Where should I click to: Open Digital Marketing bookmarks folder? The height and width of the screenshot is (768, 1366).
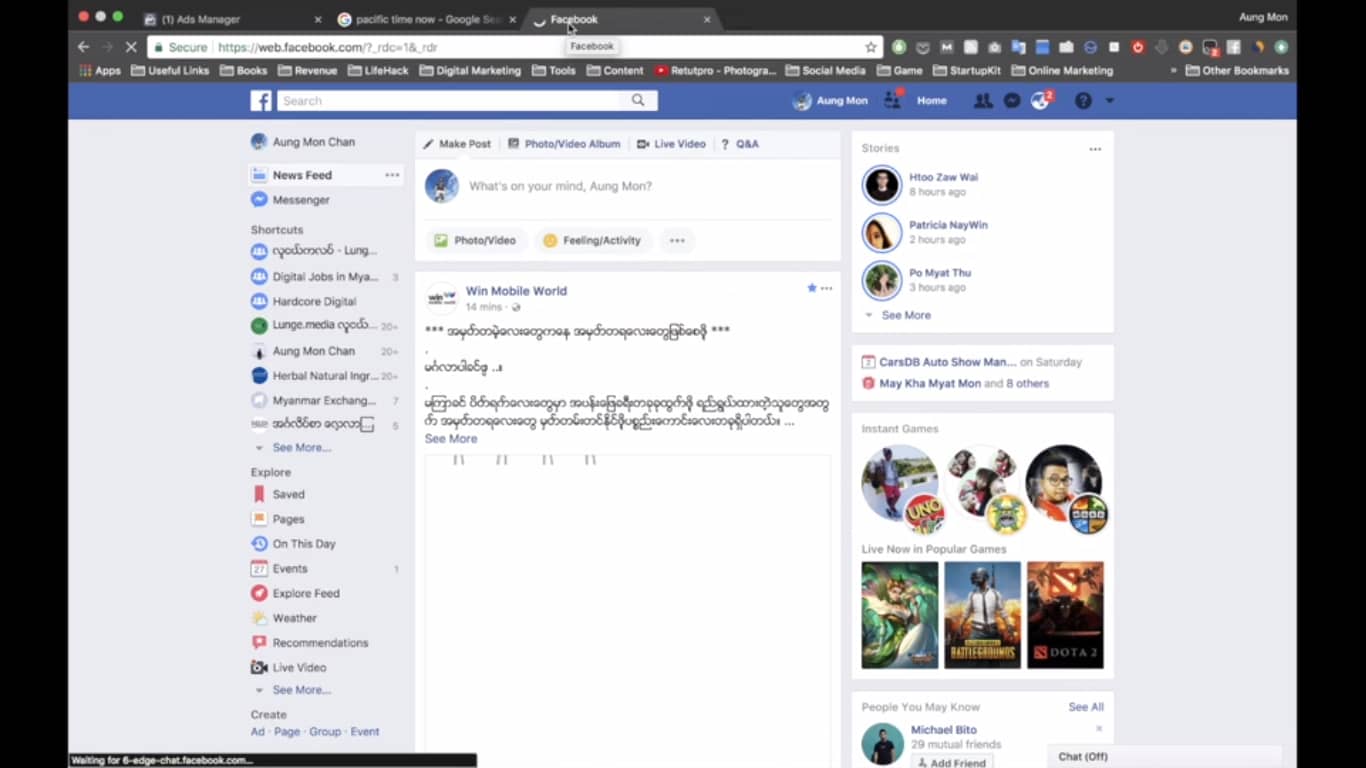(471, 71)
